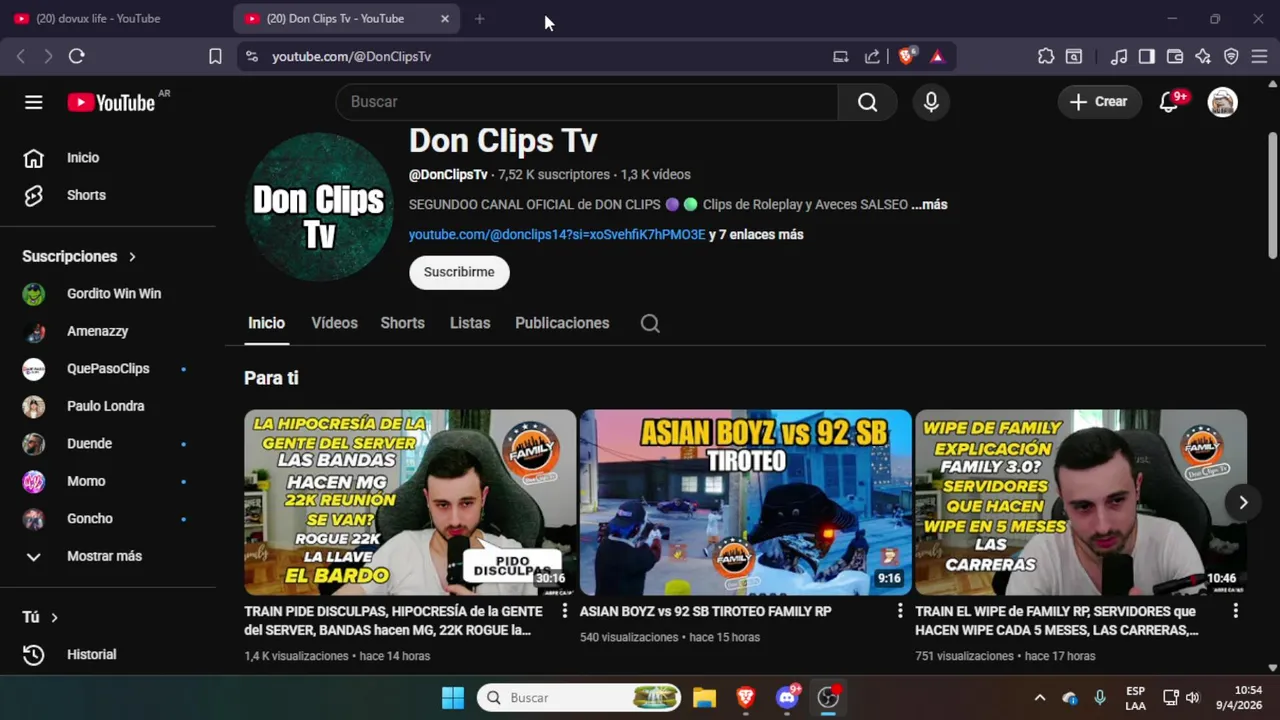
Task: Click the search magnifier button
Action: coord(867,102)
